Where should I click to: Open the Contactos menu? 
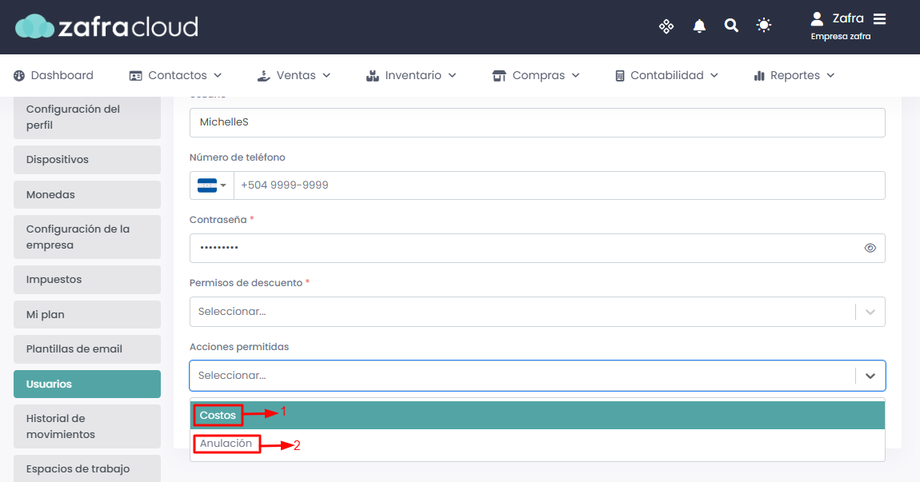175,75
